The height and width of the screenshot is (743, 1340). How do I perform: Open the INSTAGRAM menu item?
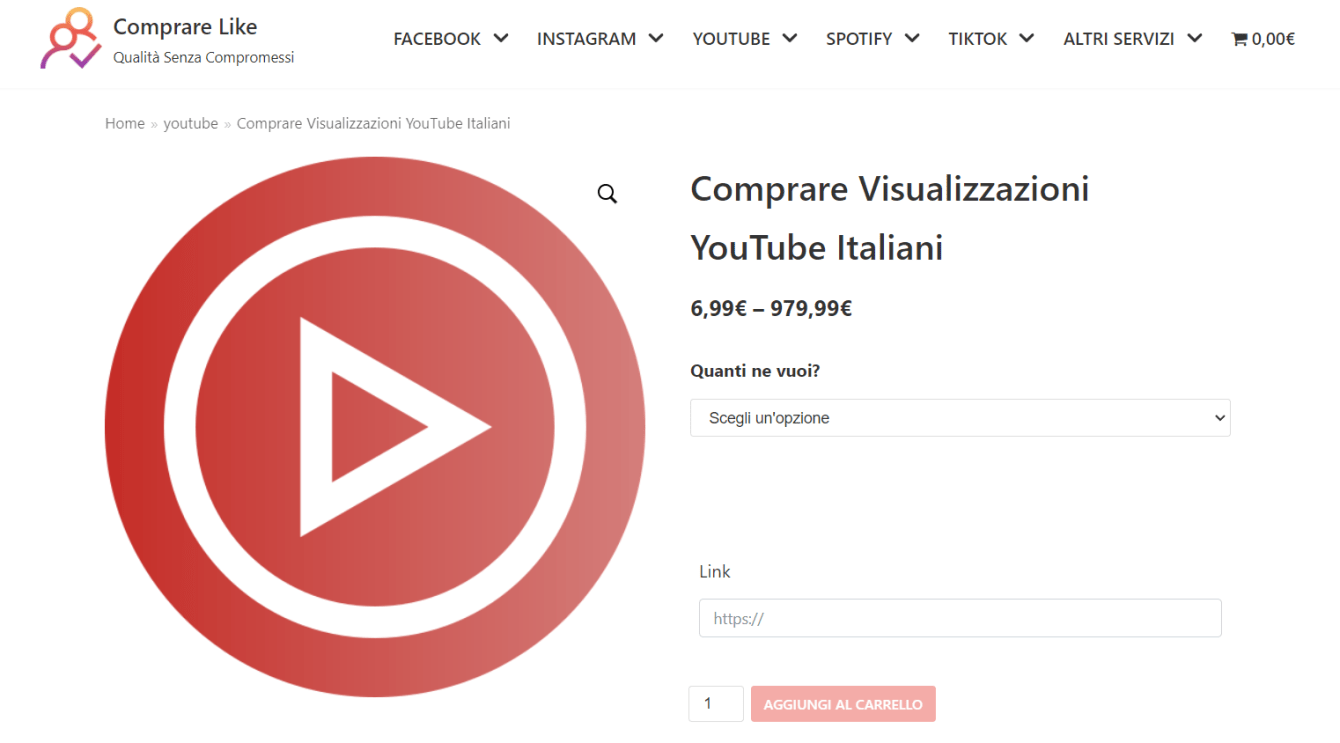tap(586, 39)
